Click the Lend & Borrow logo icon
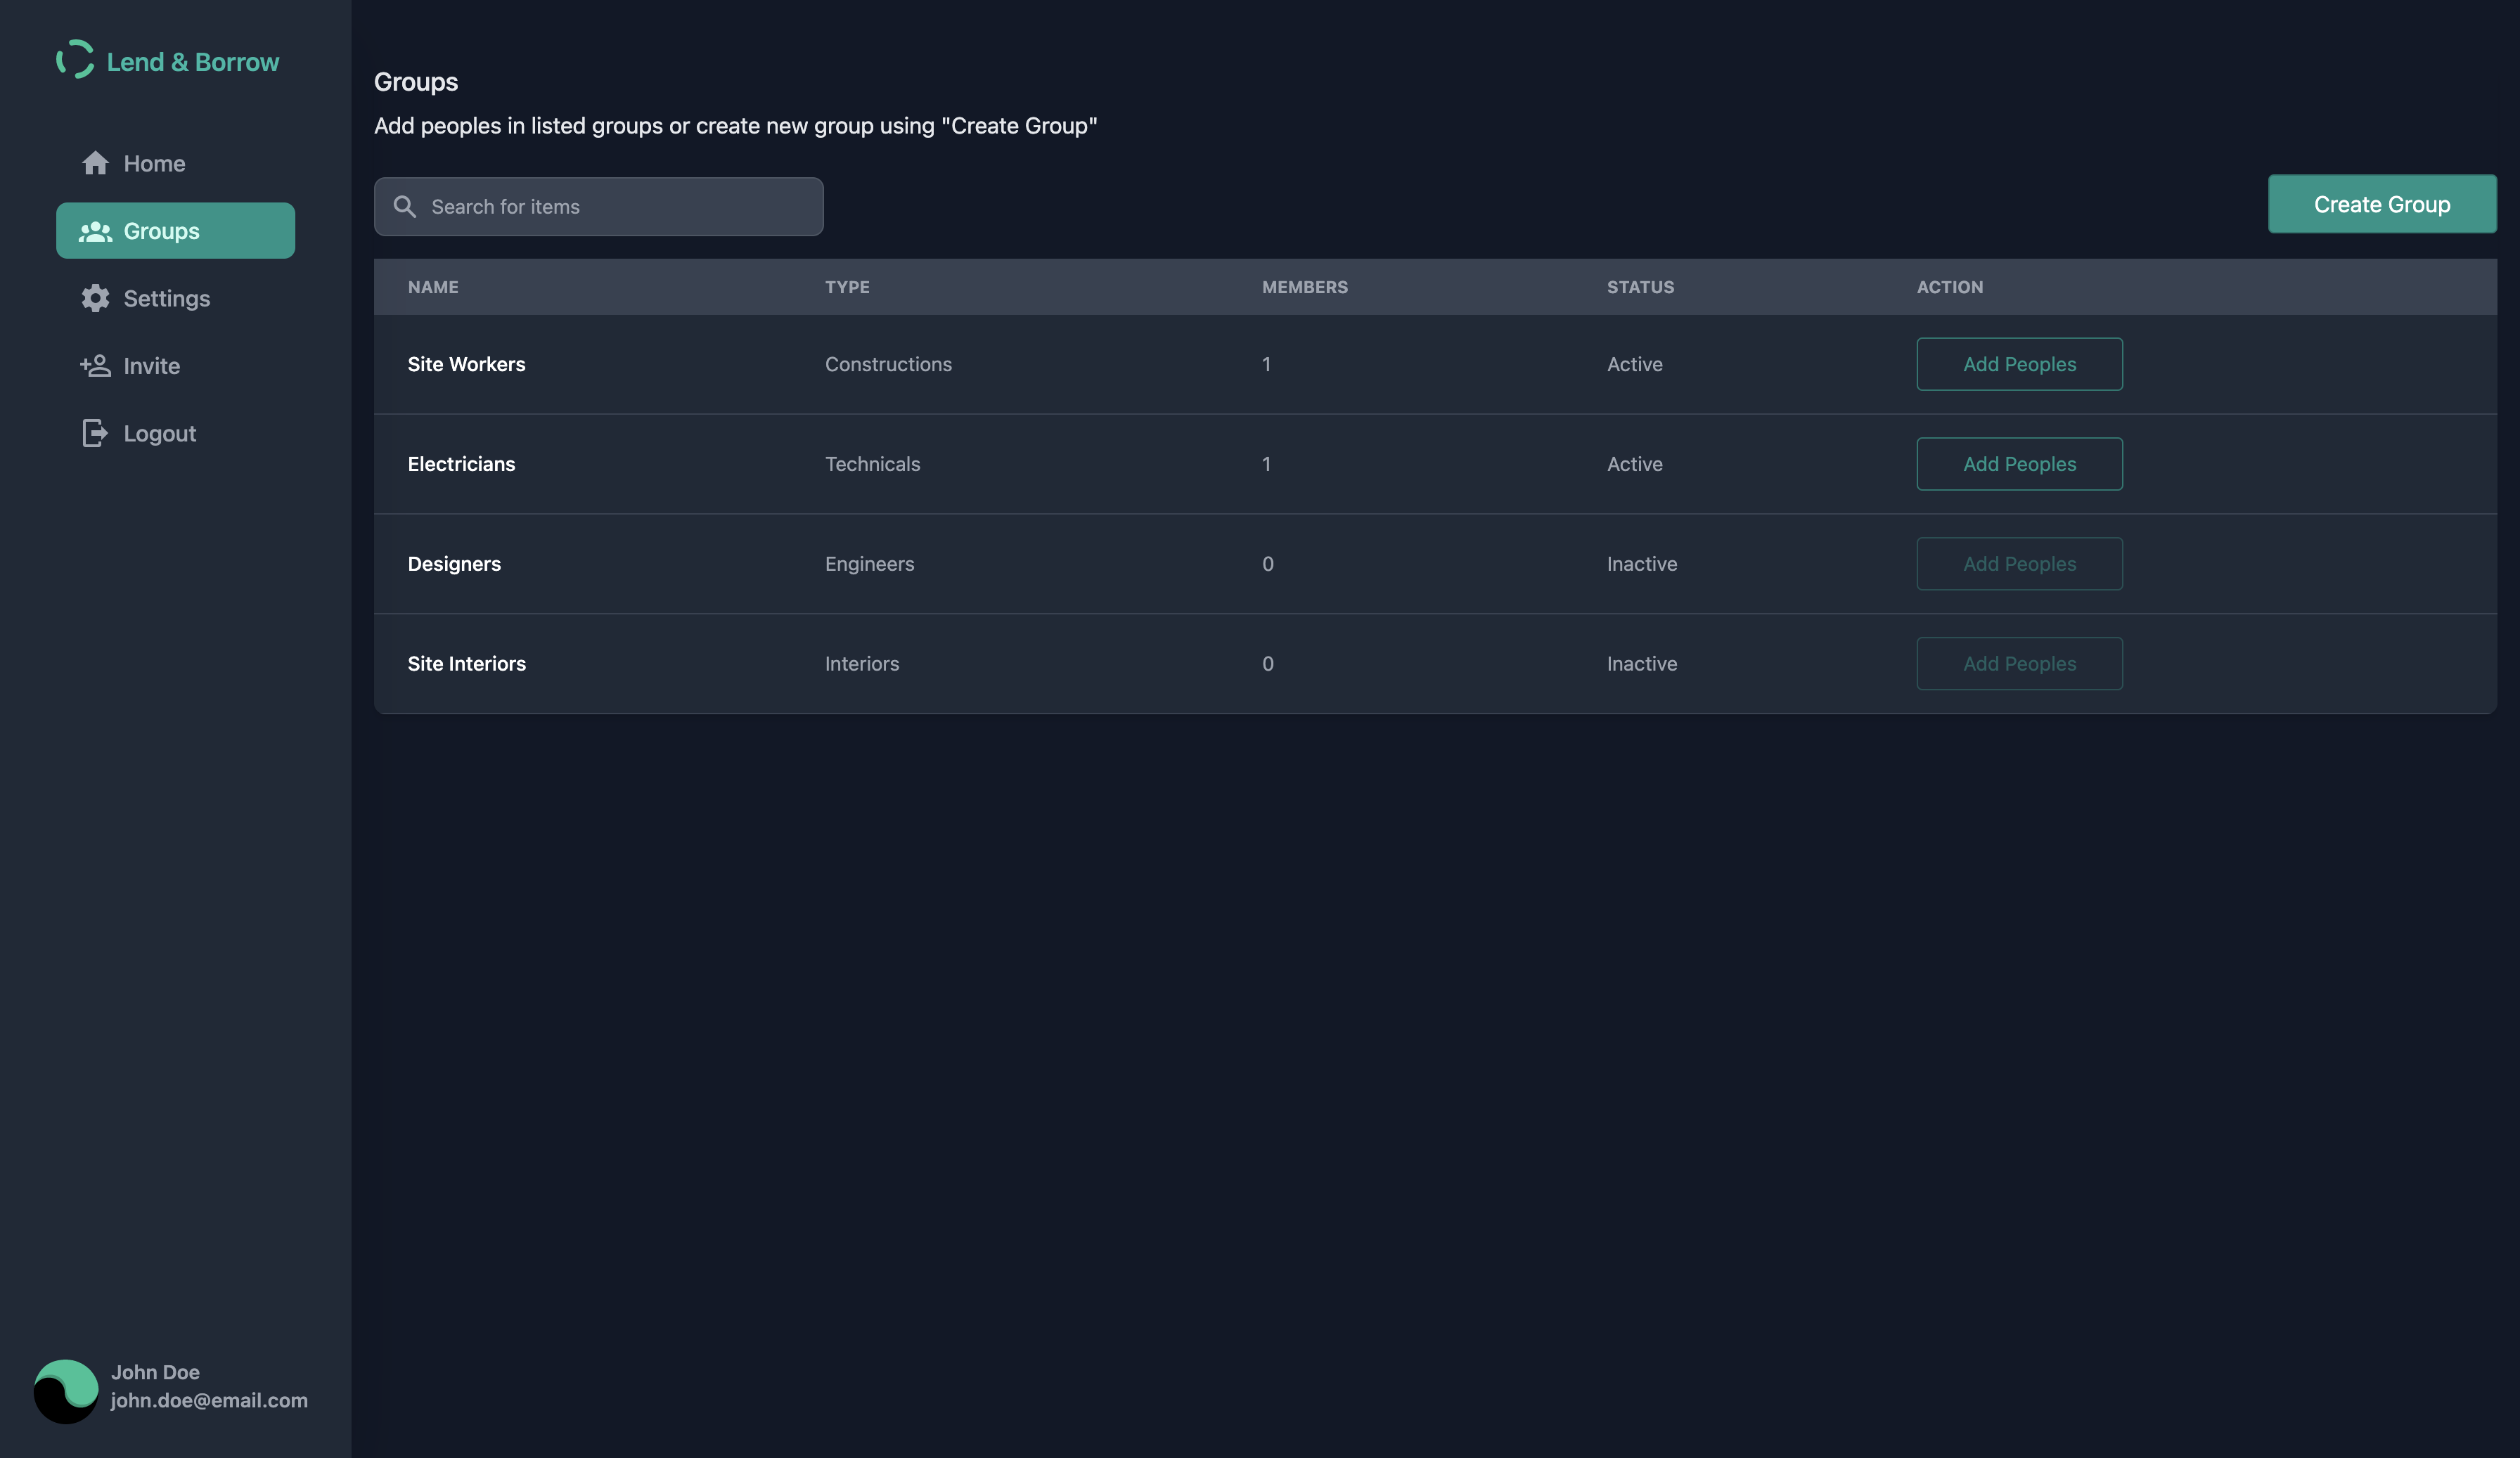The width and height of the screenshot is (2520, 1458). 75,60
